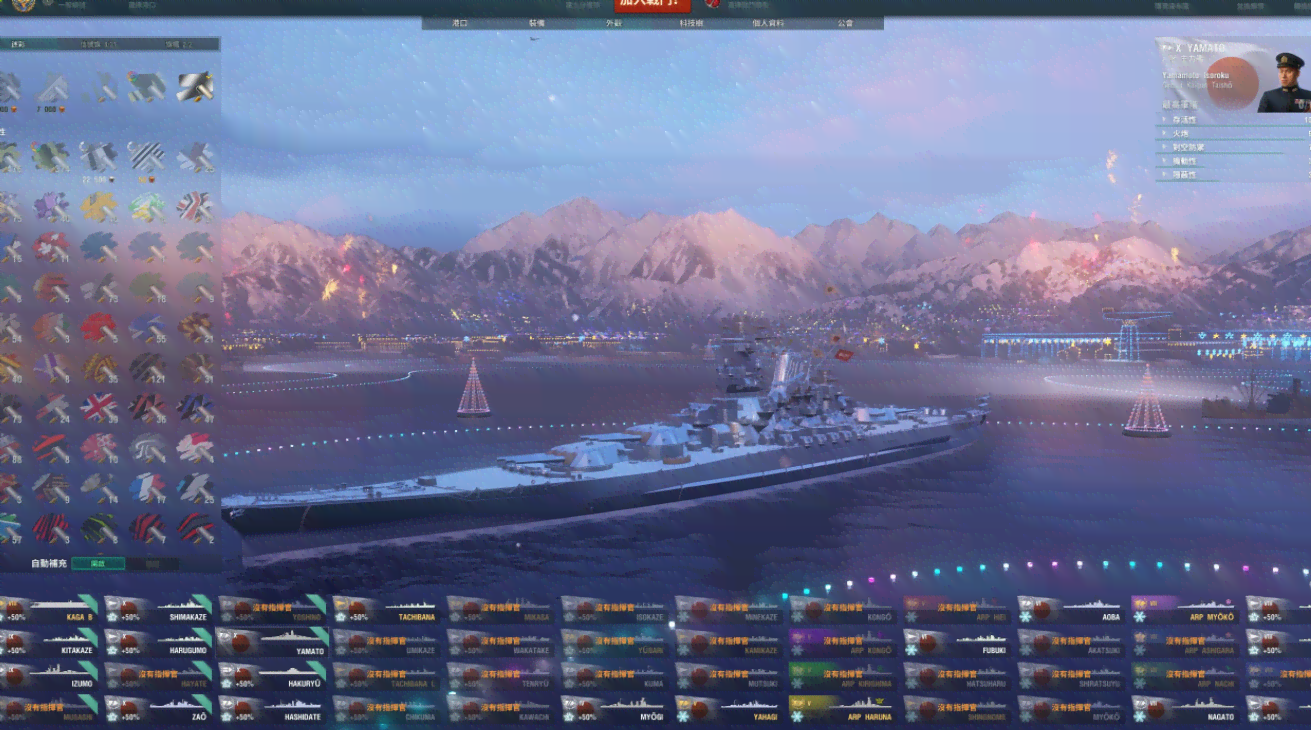Select the camouflage priced 7 000
This screenshot has height=730, width=1311.
click(50, 90)
